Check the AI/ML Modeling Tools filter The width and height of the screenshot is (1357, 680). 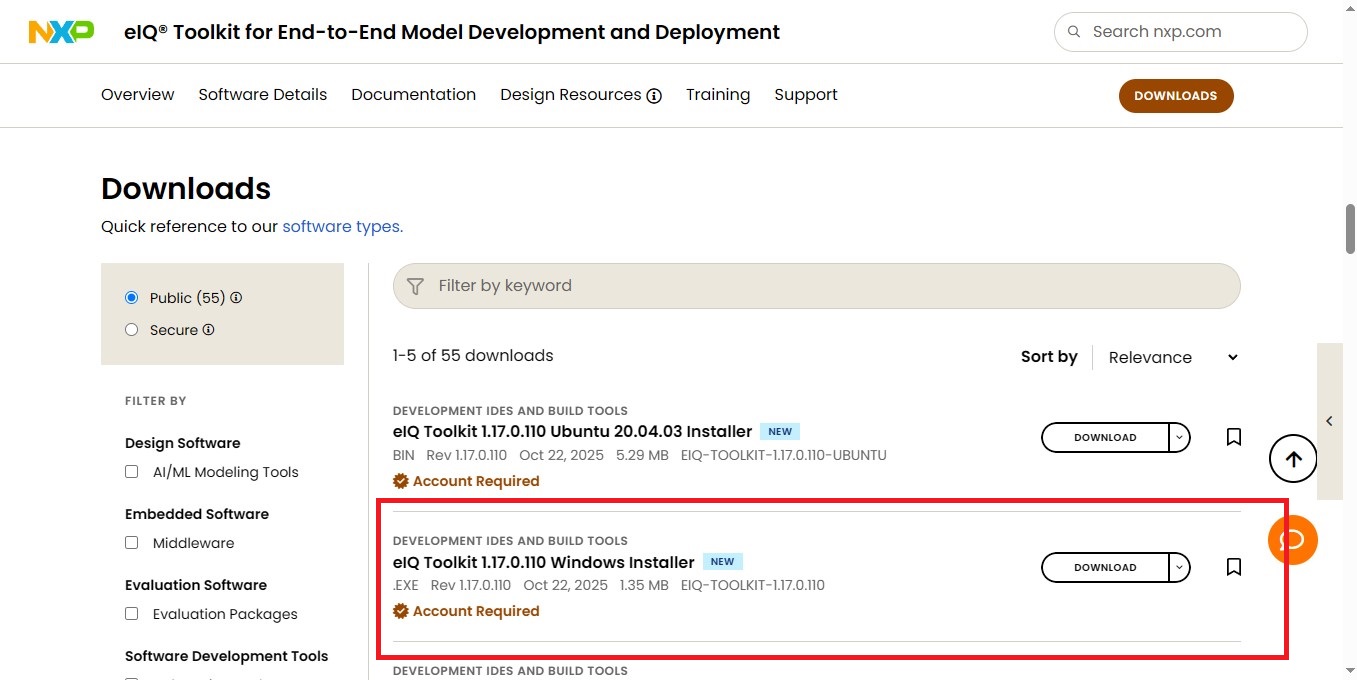(131, 472)
